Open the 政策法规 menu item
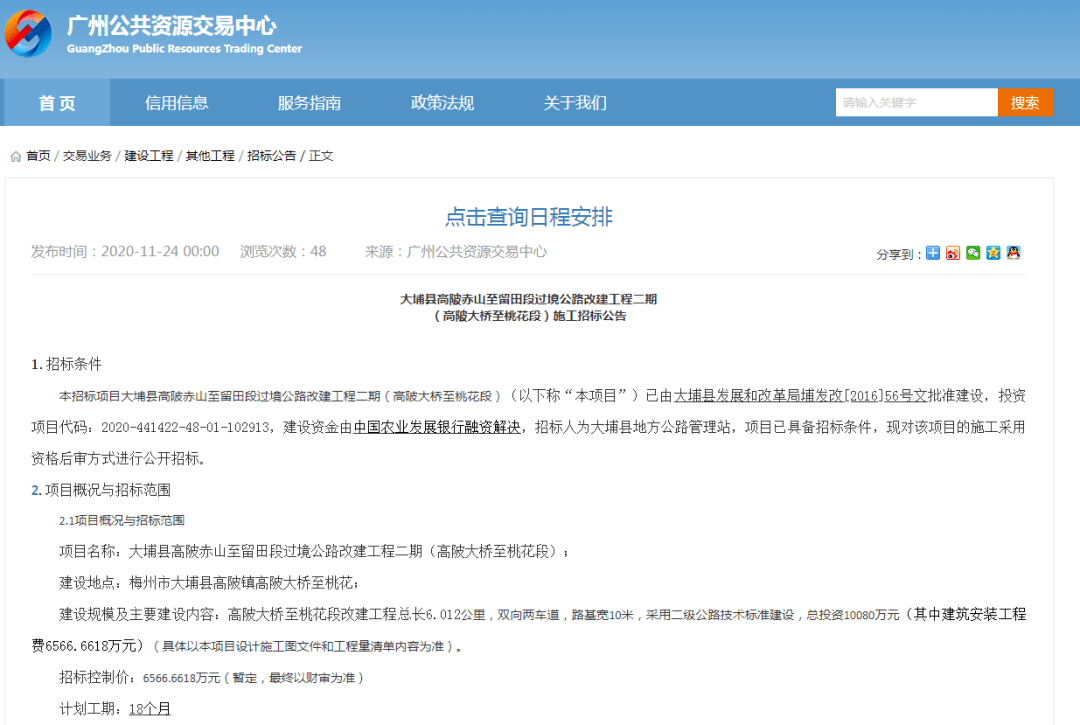1080x725 pixels. coord(441,102)
